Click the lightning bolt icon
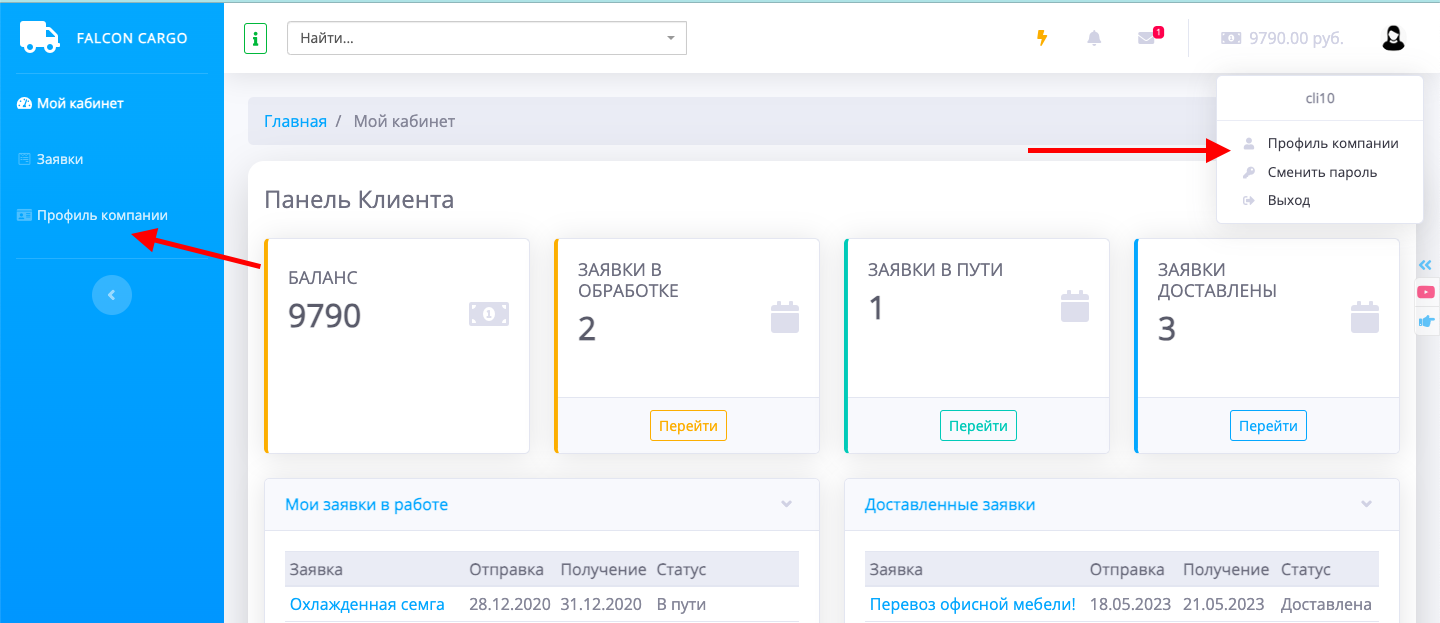 [1042, 38]
